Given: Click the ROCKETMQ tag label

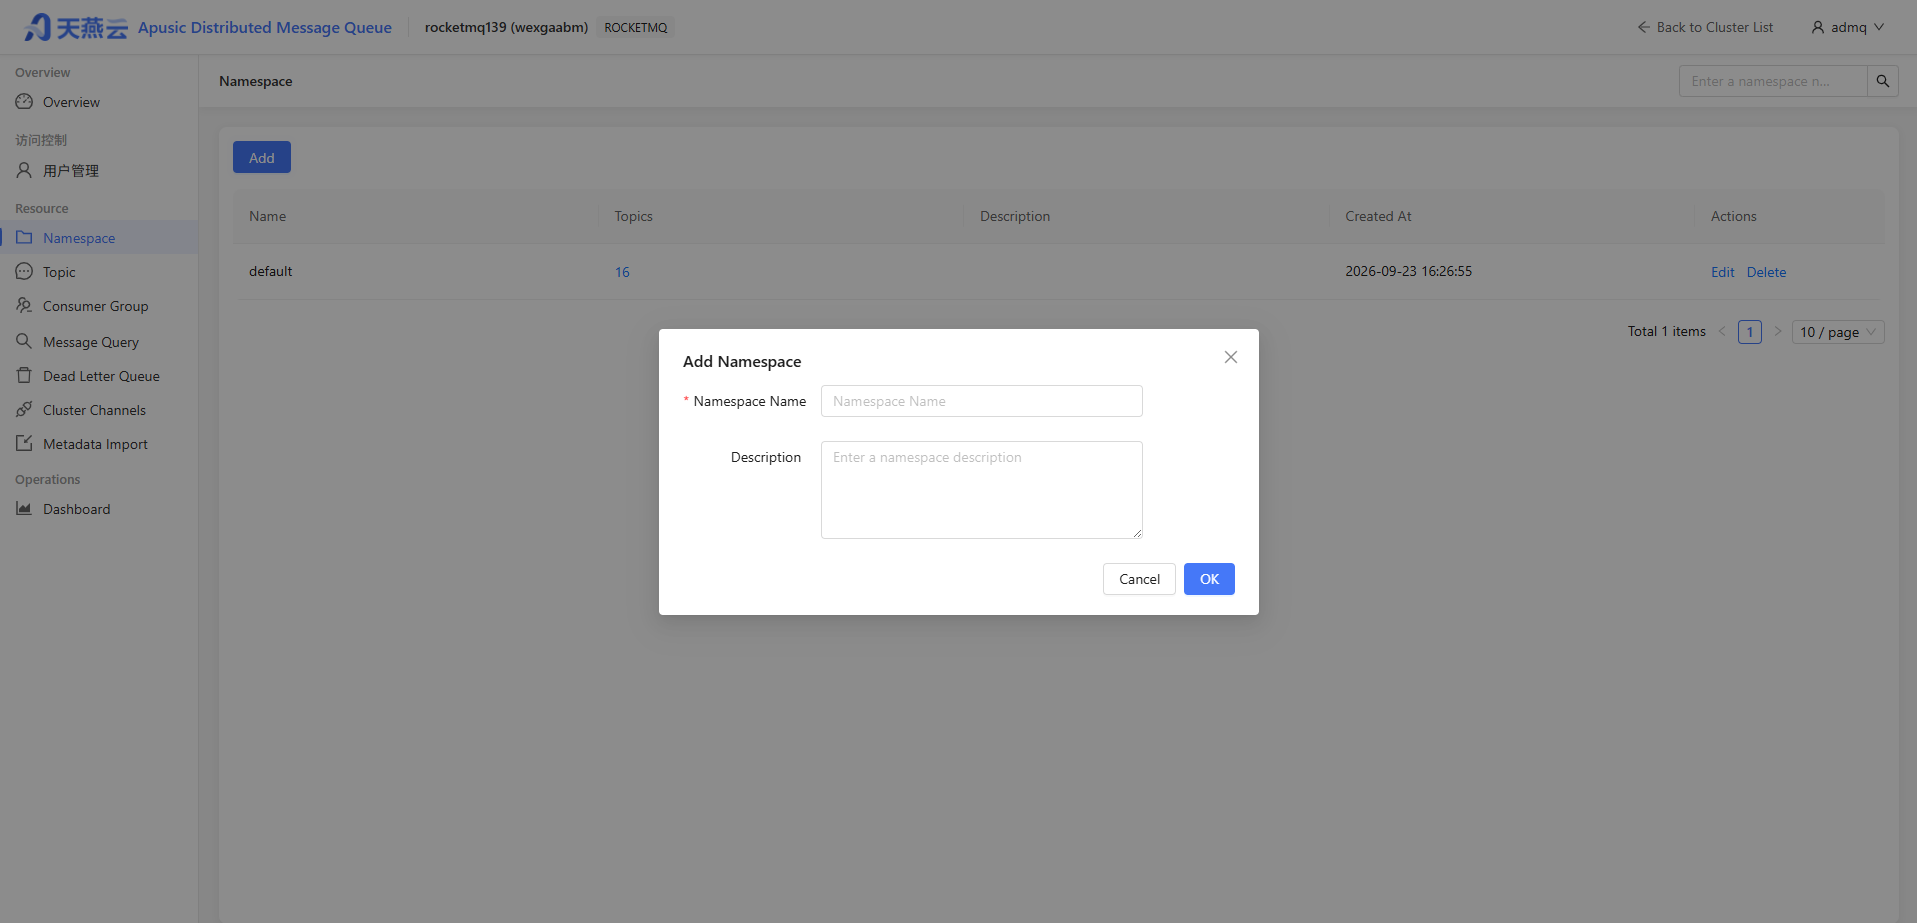Looking at the screenshot, I should 636,27.
